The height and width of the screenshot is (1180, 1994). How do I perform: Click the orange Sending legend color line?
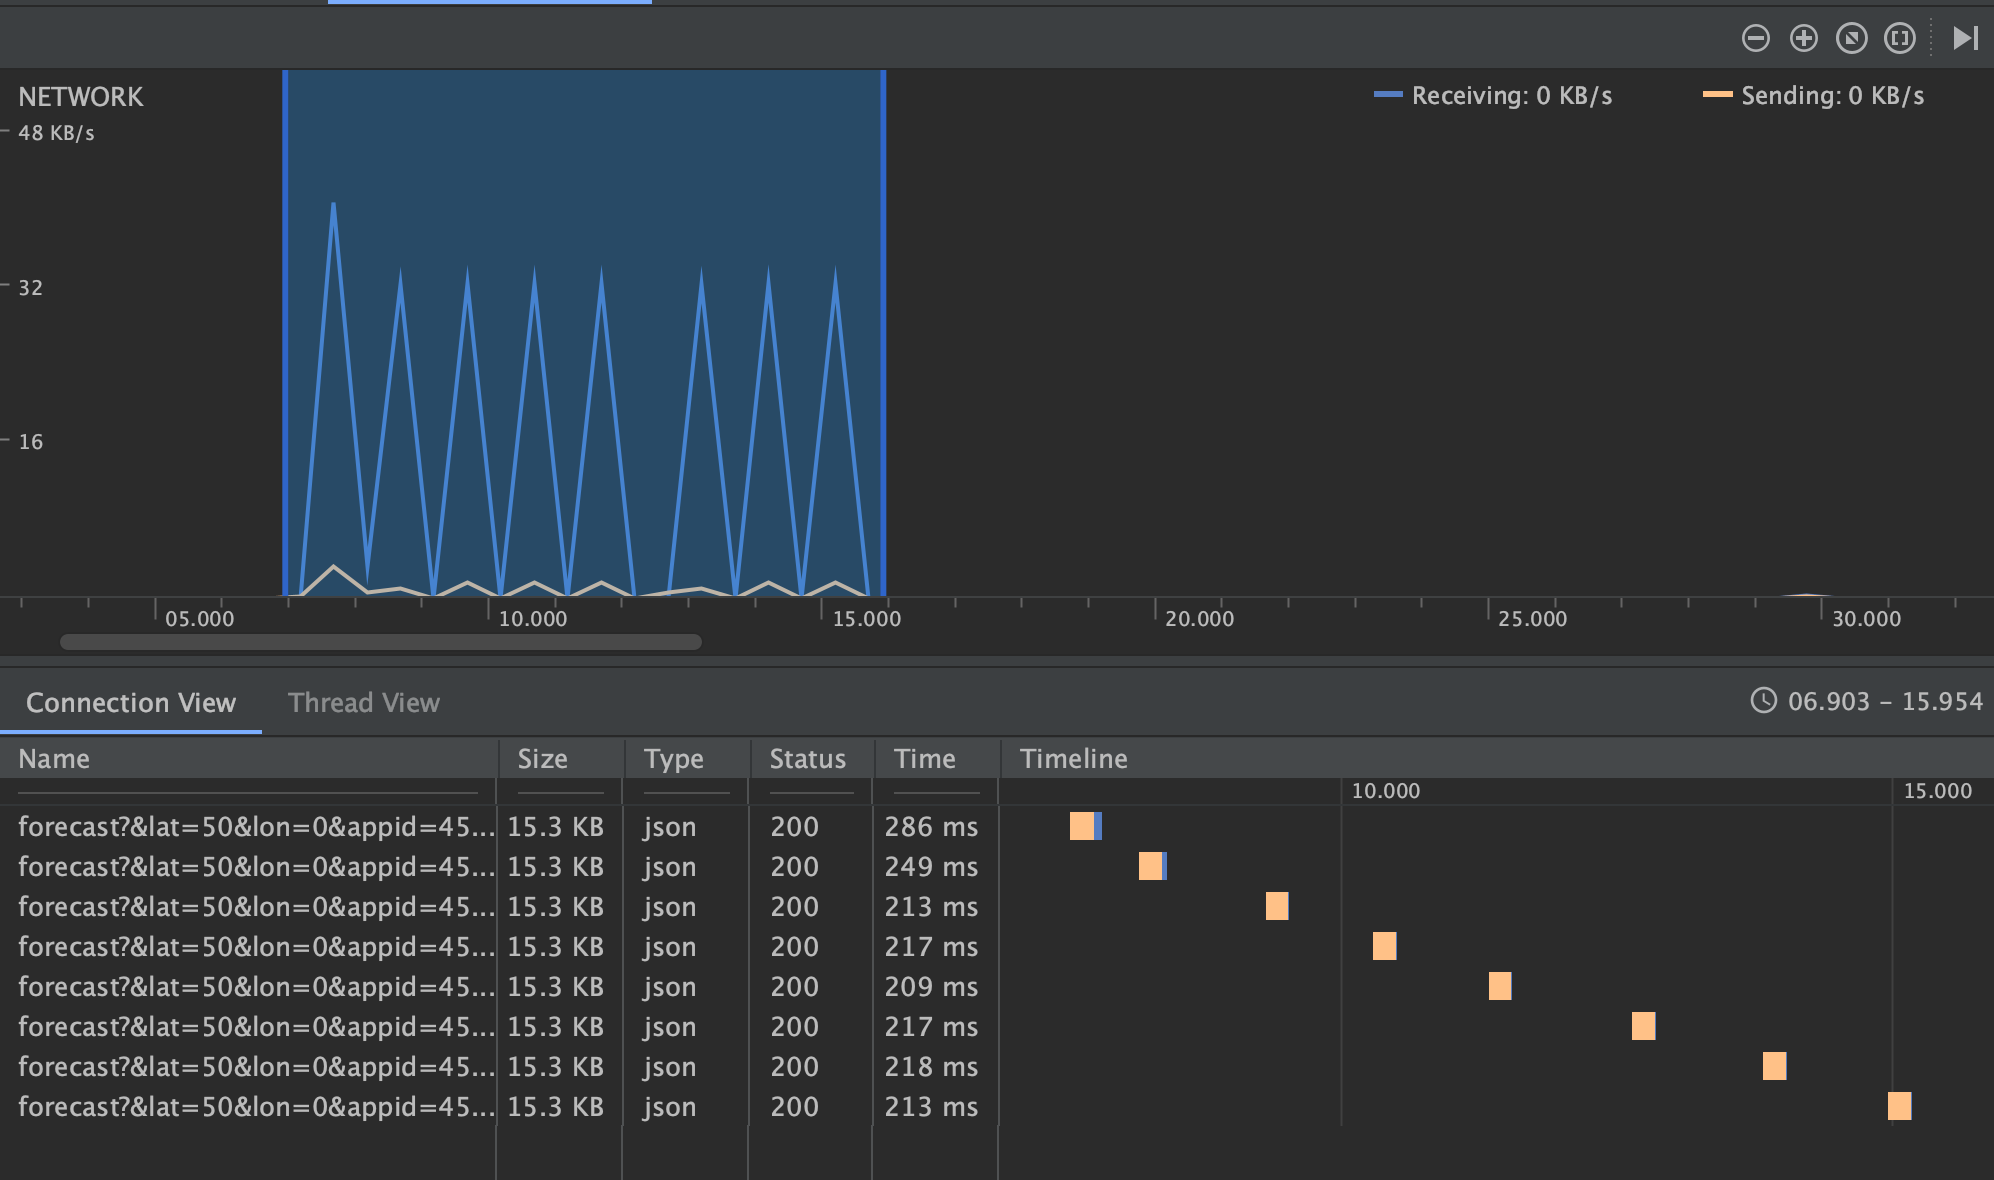[x=1717, y=94]
